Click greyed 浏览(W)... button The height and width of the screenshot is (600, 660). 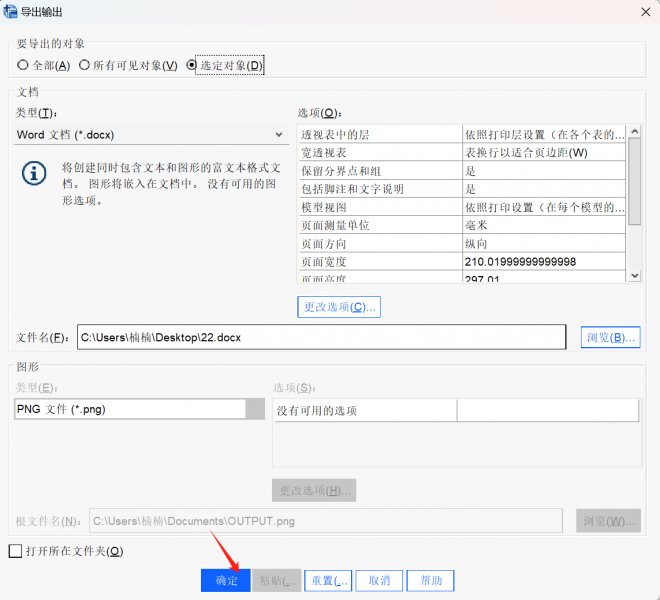tap(609, 521)
